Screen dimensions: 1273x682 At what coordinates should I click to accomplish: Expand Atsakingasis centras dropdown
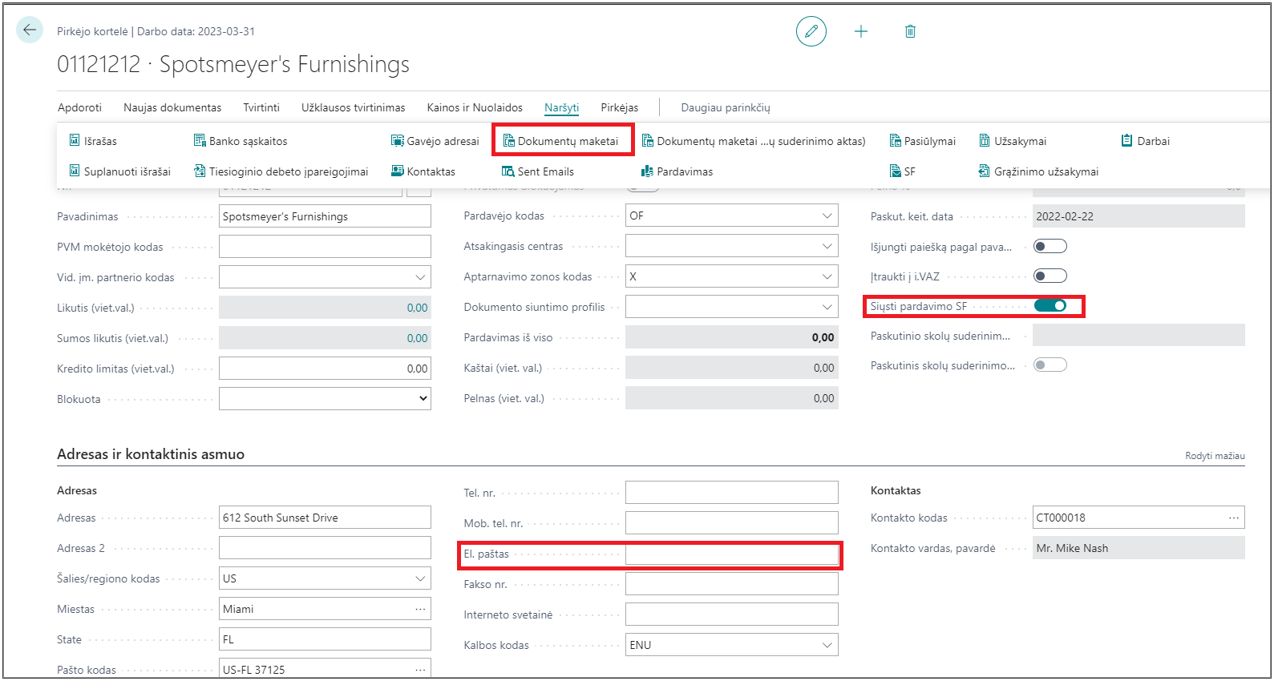pyautogui.click(x=827, y=246)
